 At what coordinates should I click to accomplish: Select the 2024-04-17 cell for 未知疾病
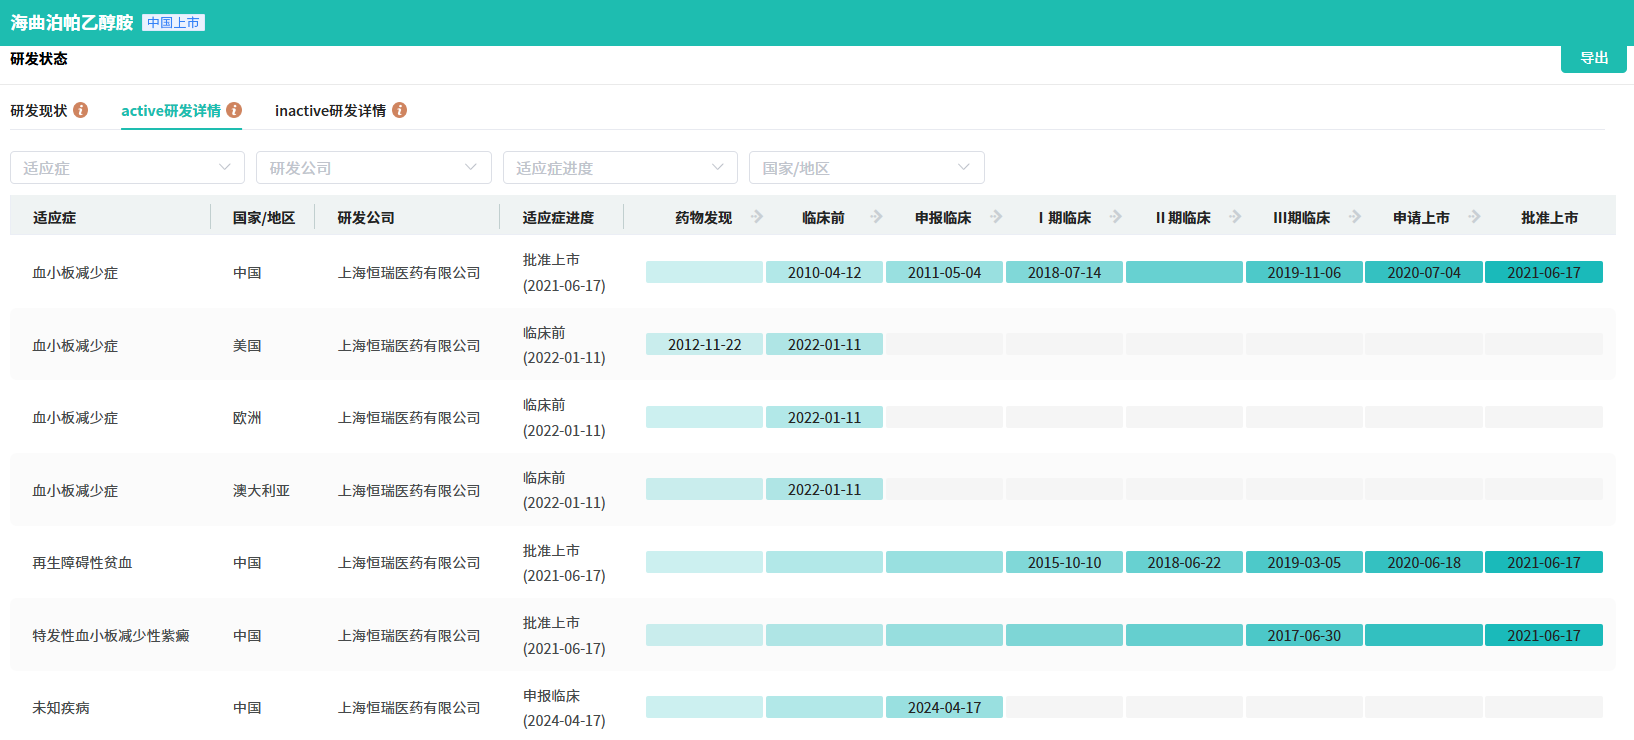(944, 708)
